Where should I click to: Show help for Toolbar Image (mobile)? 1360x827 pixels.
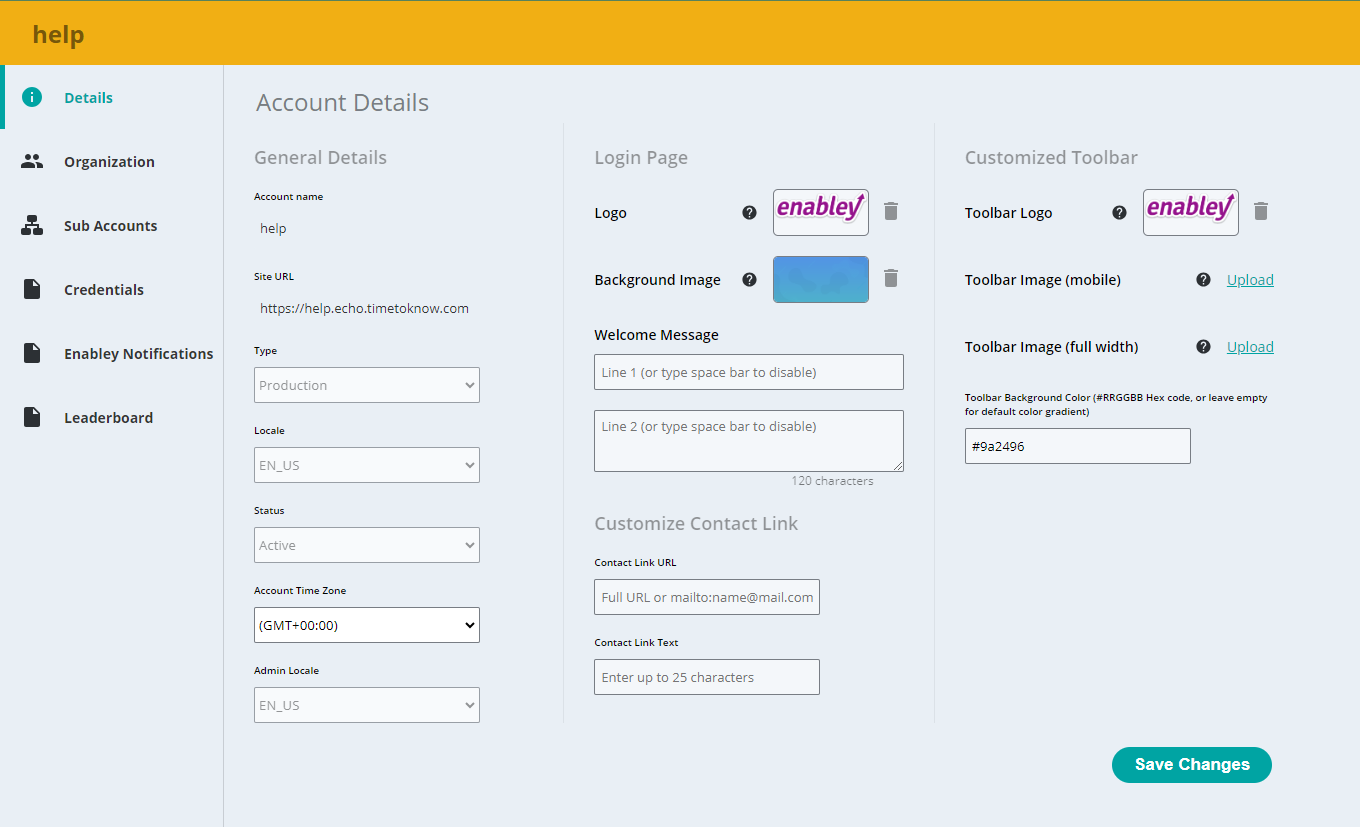pyautogui.click(x=1203, y=279)
